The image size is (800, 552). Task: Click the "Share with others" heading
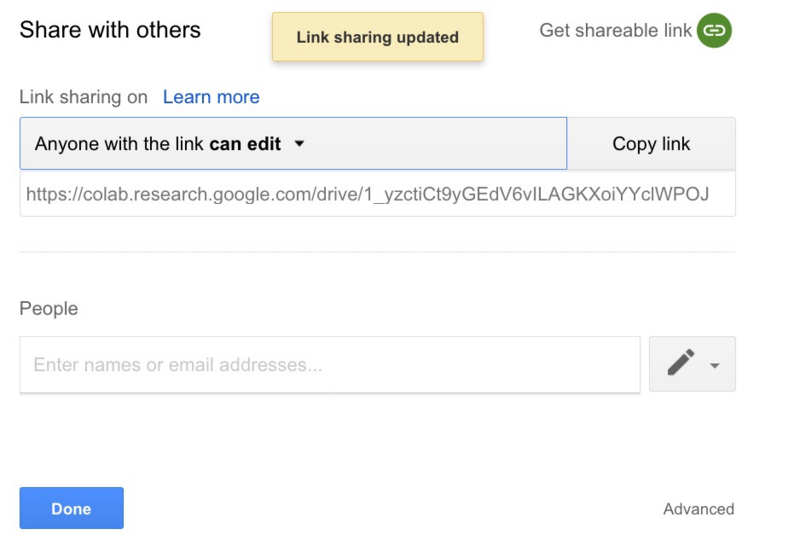point(110,30)
